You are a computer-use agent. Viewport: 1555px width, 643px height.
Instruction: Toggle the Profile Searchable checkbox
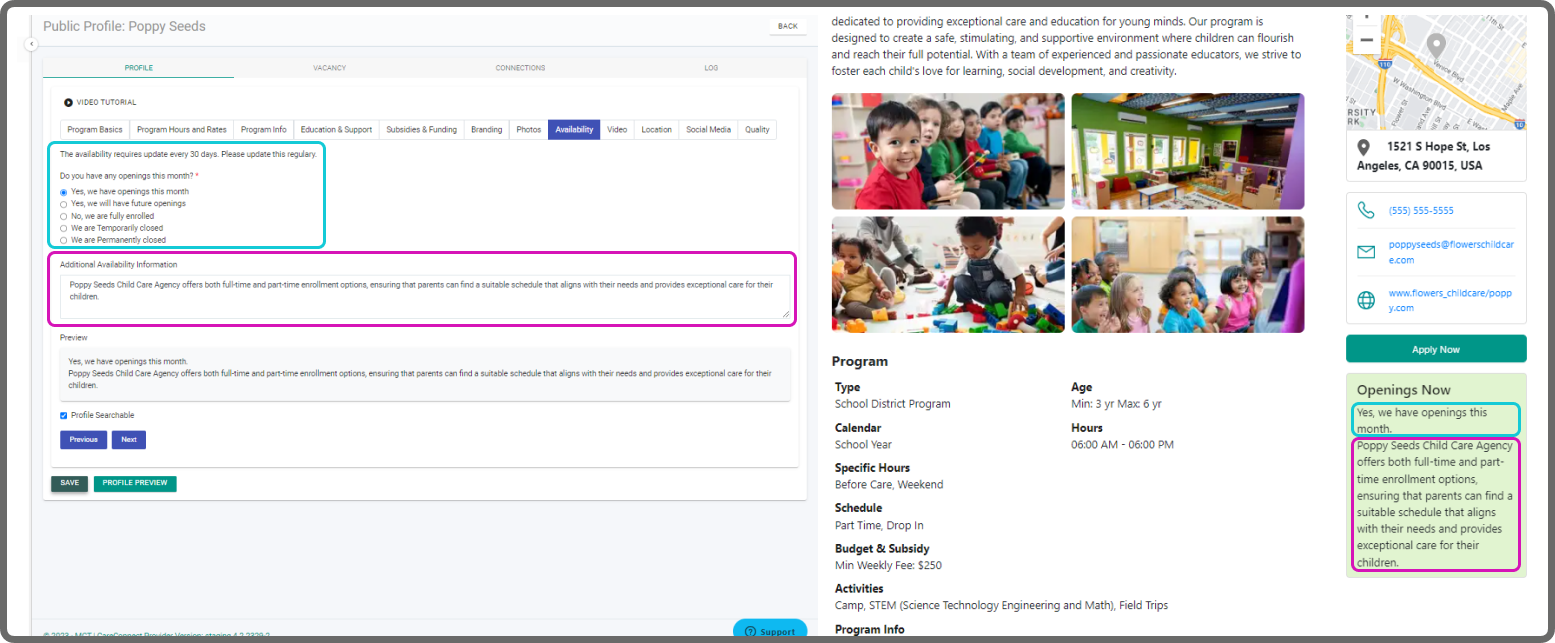(64, 415)
